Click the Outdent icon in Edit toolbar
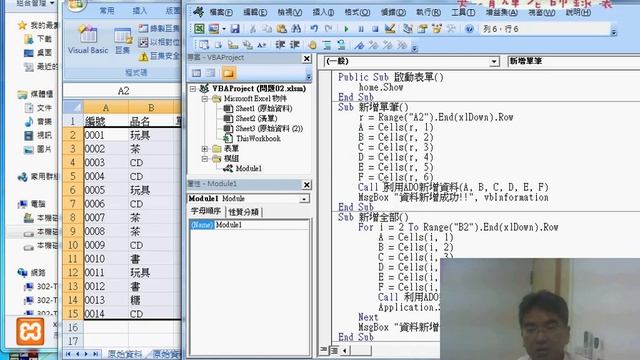This screenshot has width=640, height=360. [295, 45]
